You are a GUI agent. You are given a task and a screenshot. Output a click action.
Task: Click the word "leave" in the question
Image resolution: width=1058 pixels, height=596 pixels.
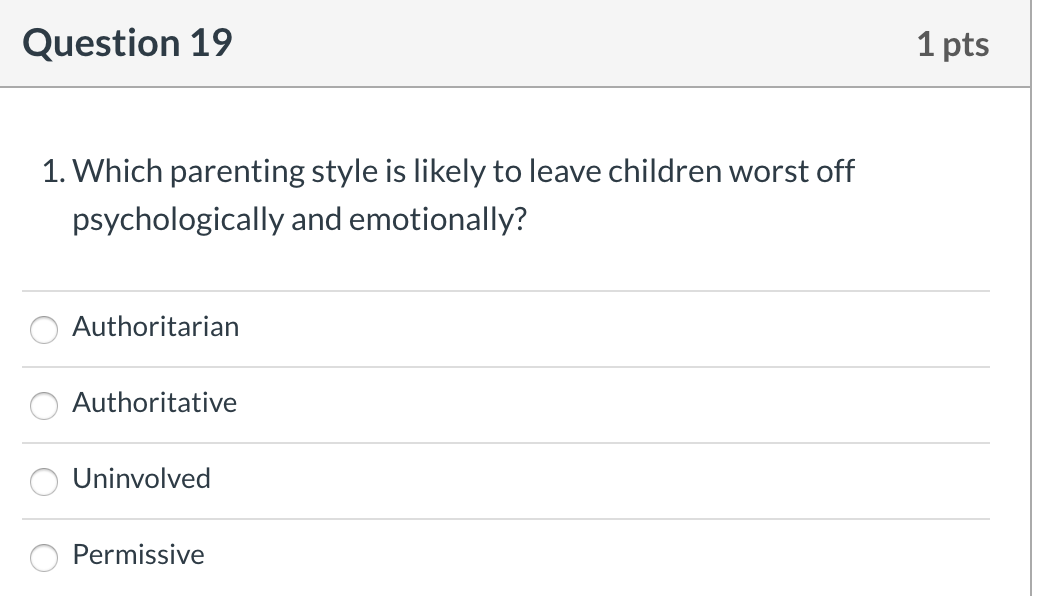[x=565, y=171]
